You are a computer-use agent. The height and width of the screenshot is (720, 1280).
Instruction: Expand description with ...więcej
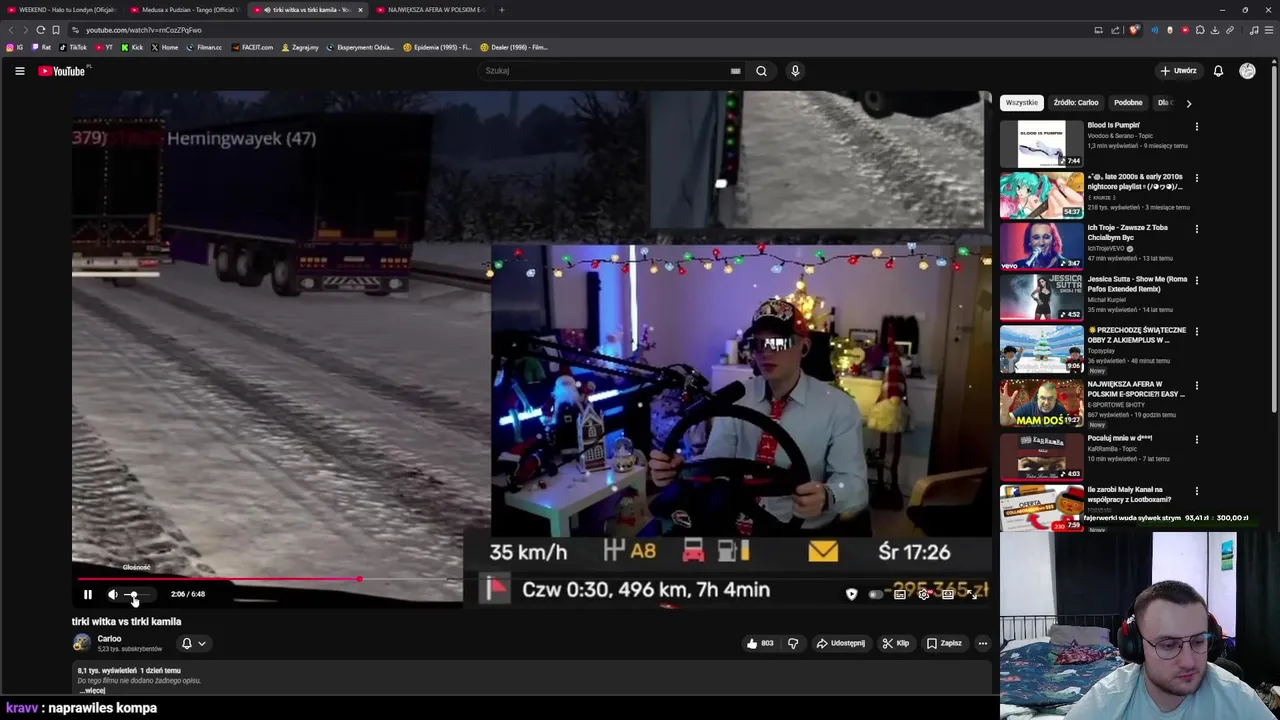pyautogui.click(x=92, y=690)
